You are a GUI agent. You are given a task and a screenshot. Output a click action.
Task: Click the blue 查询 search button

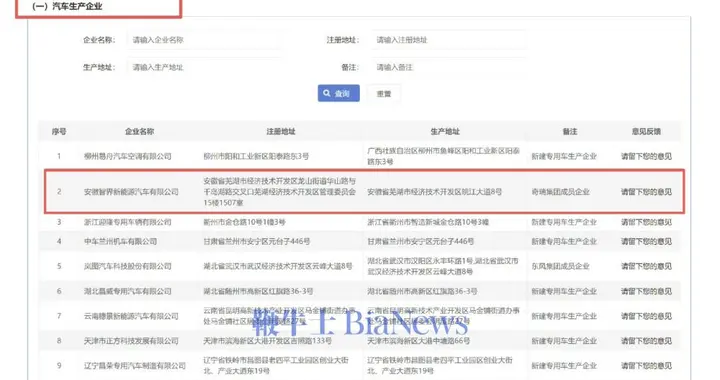click(338, 93)
